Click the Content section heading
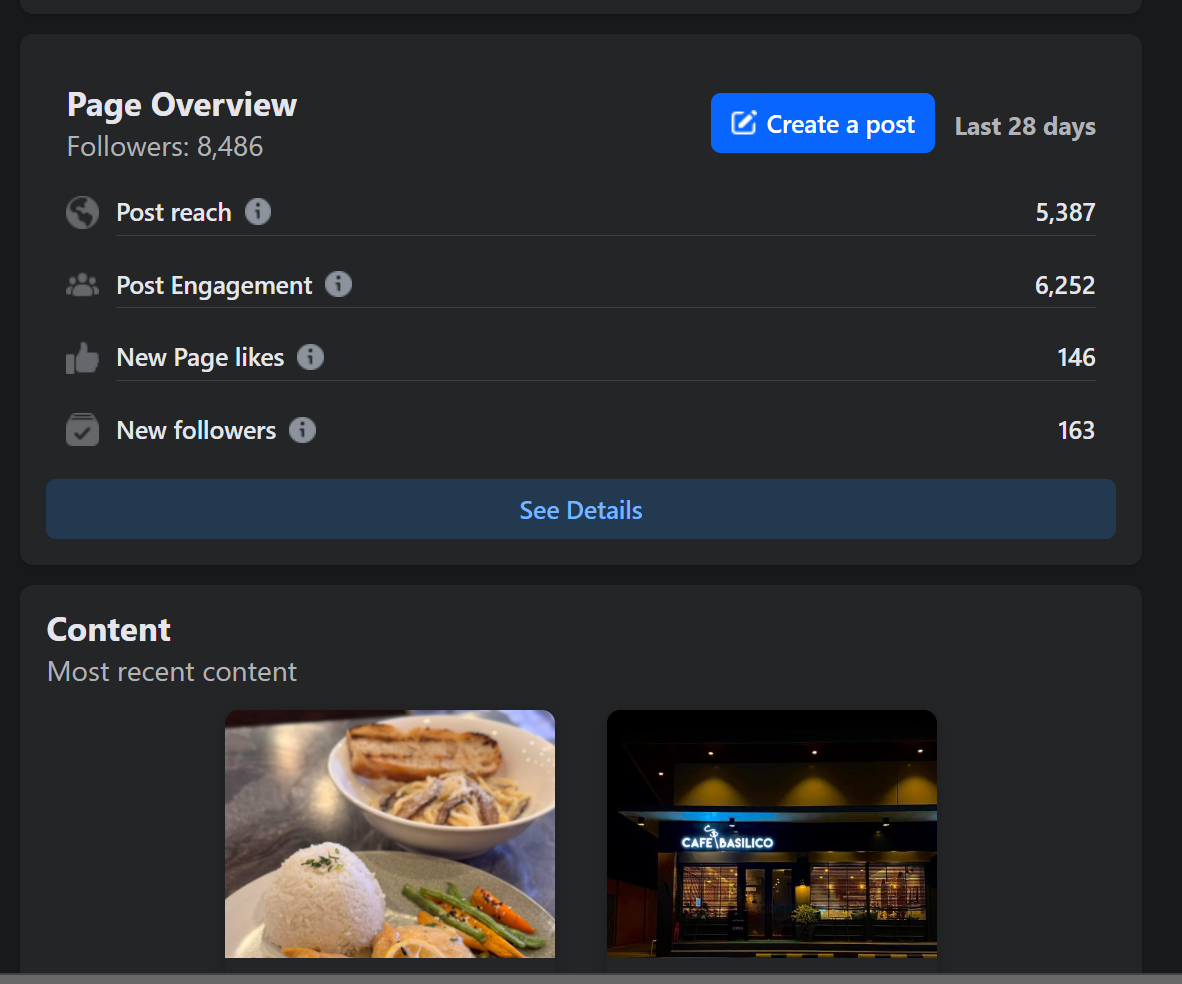 (109, 630)
